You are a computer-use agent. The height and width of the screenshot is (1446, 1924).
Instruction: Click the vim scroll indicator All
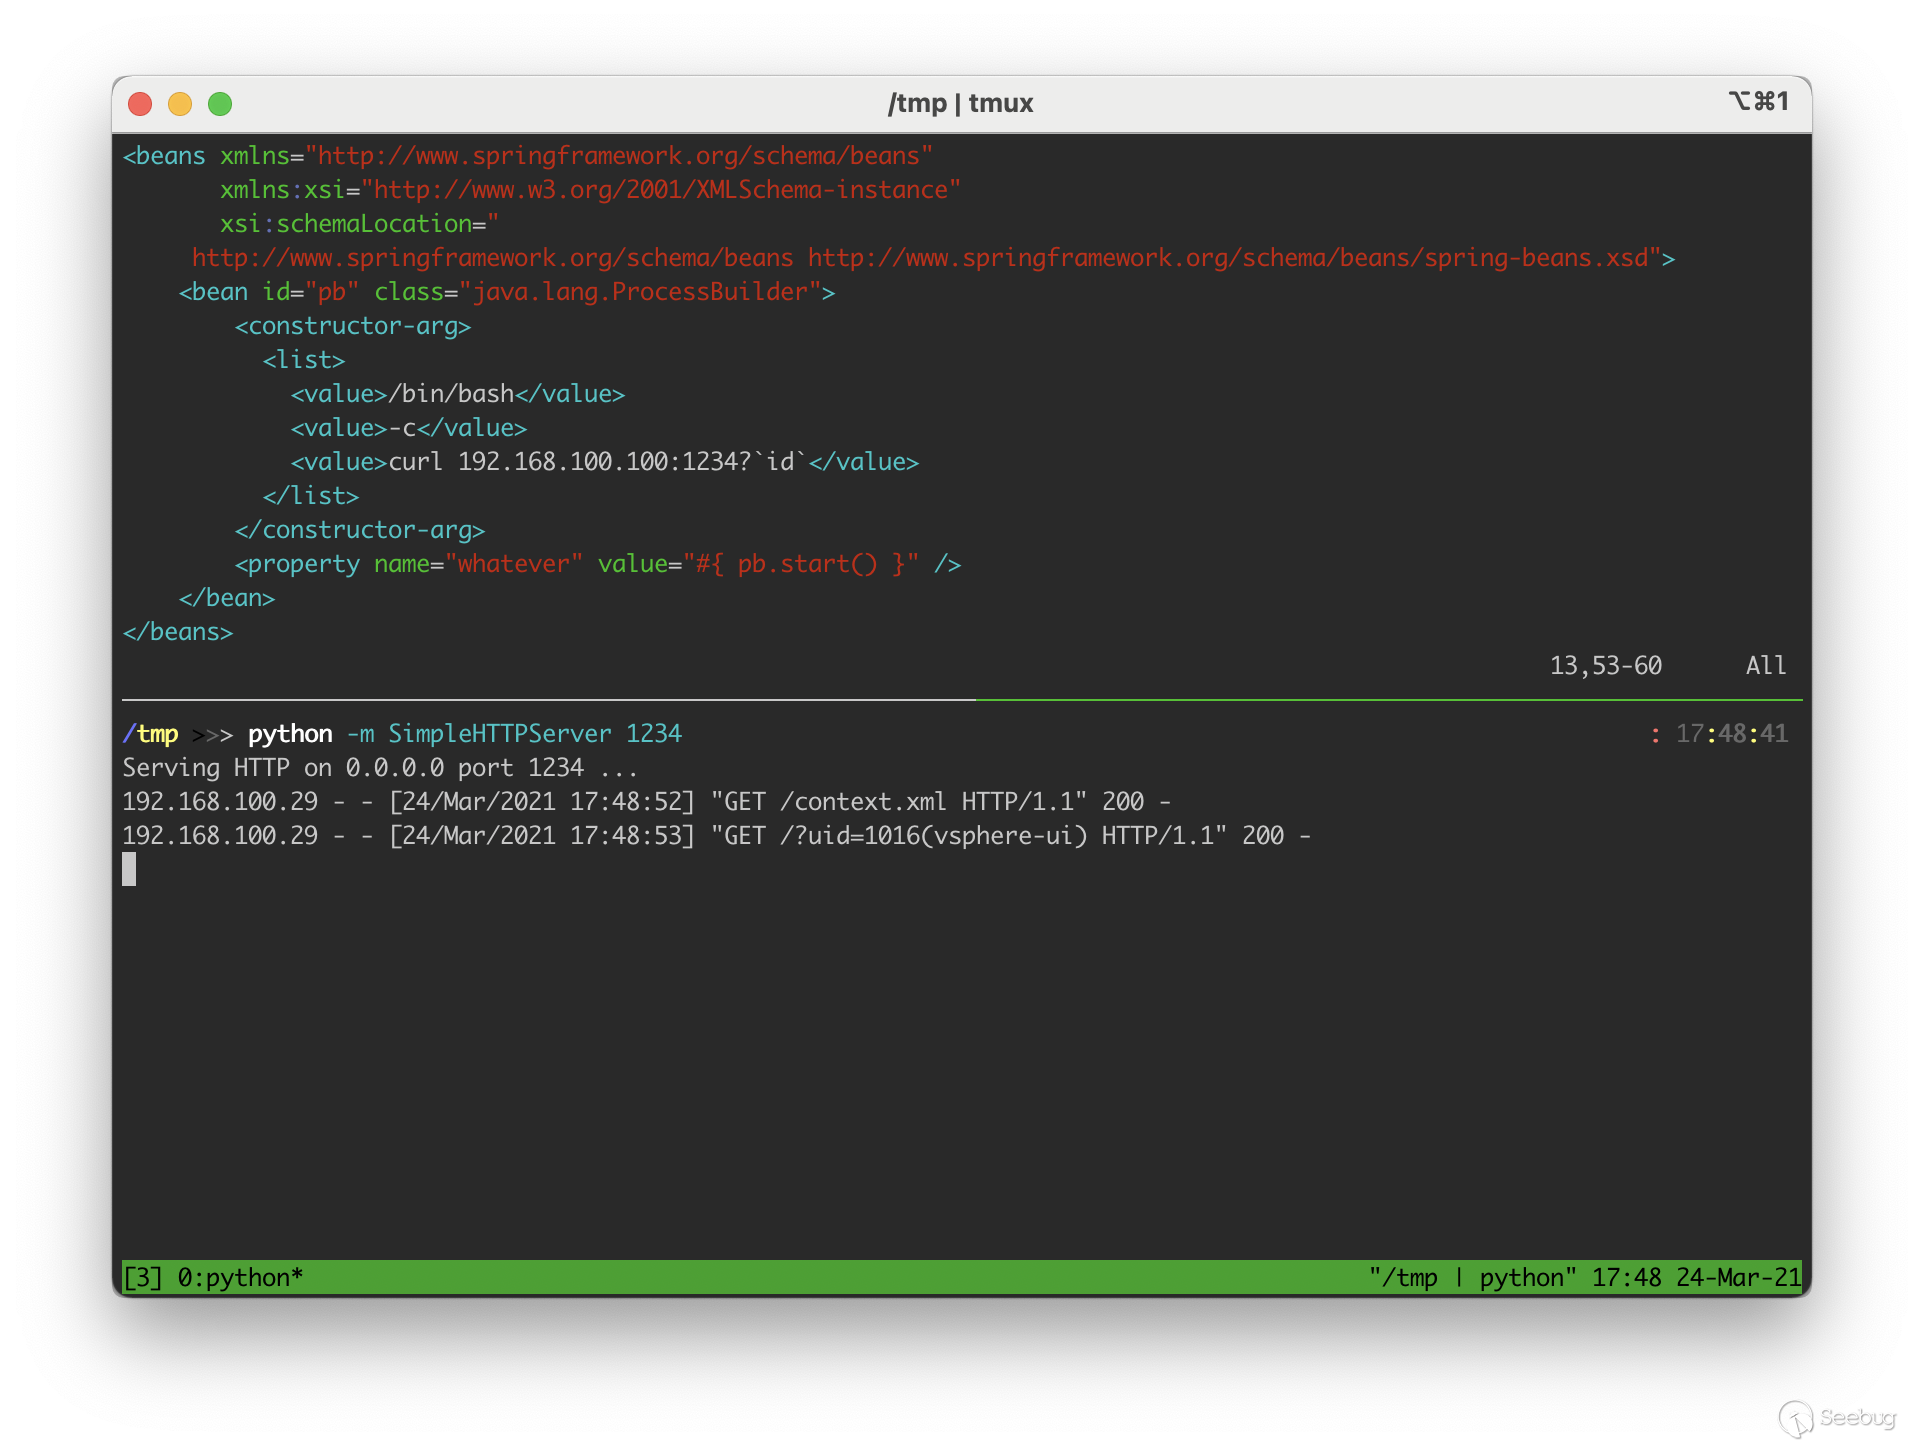click(x=1765, y=665)
